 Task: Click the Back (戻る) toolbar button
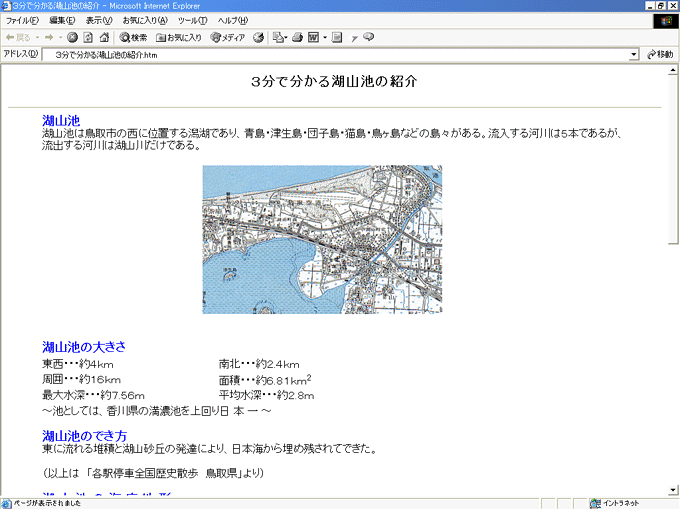[x=18, y=37]
